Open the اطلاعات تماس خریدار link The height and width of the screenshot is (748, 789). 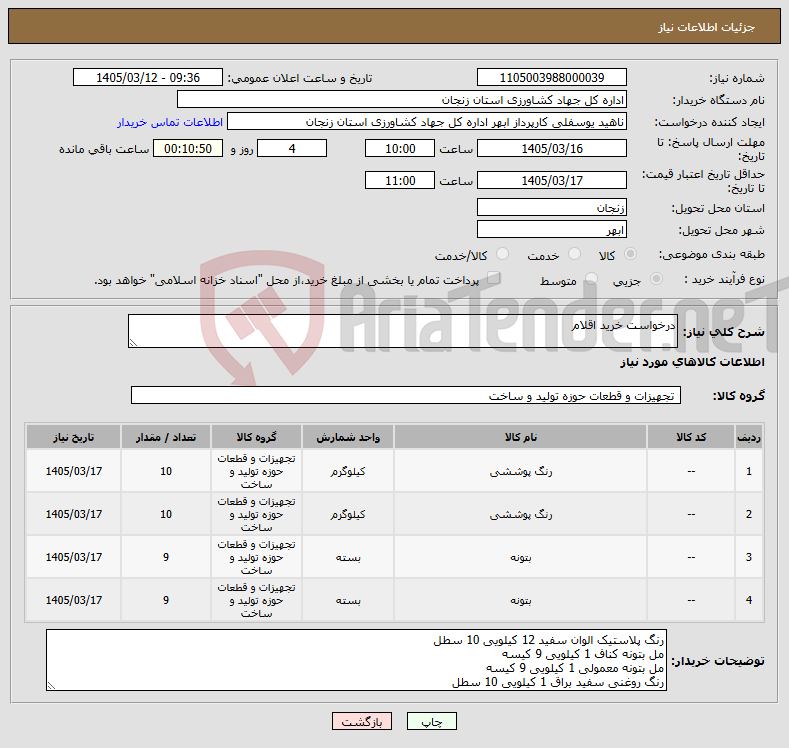[170, 122]
